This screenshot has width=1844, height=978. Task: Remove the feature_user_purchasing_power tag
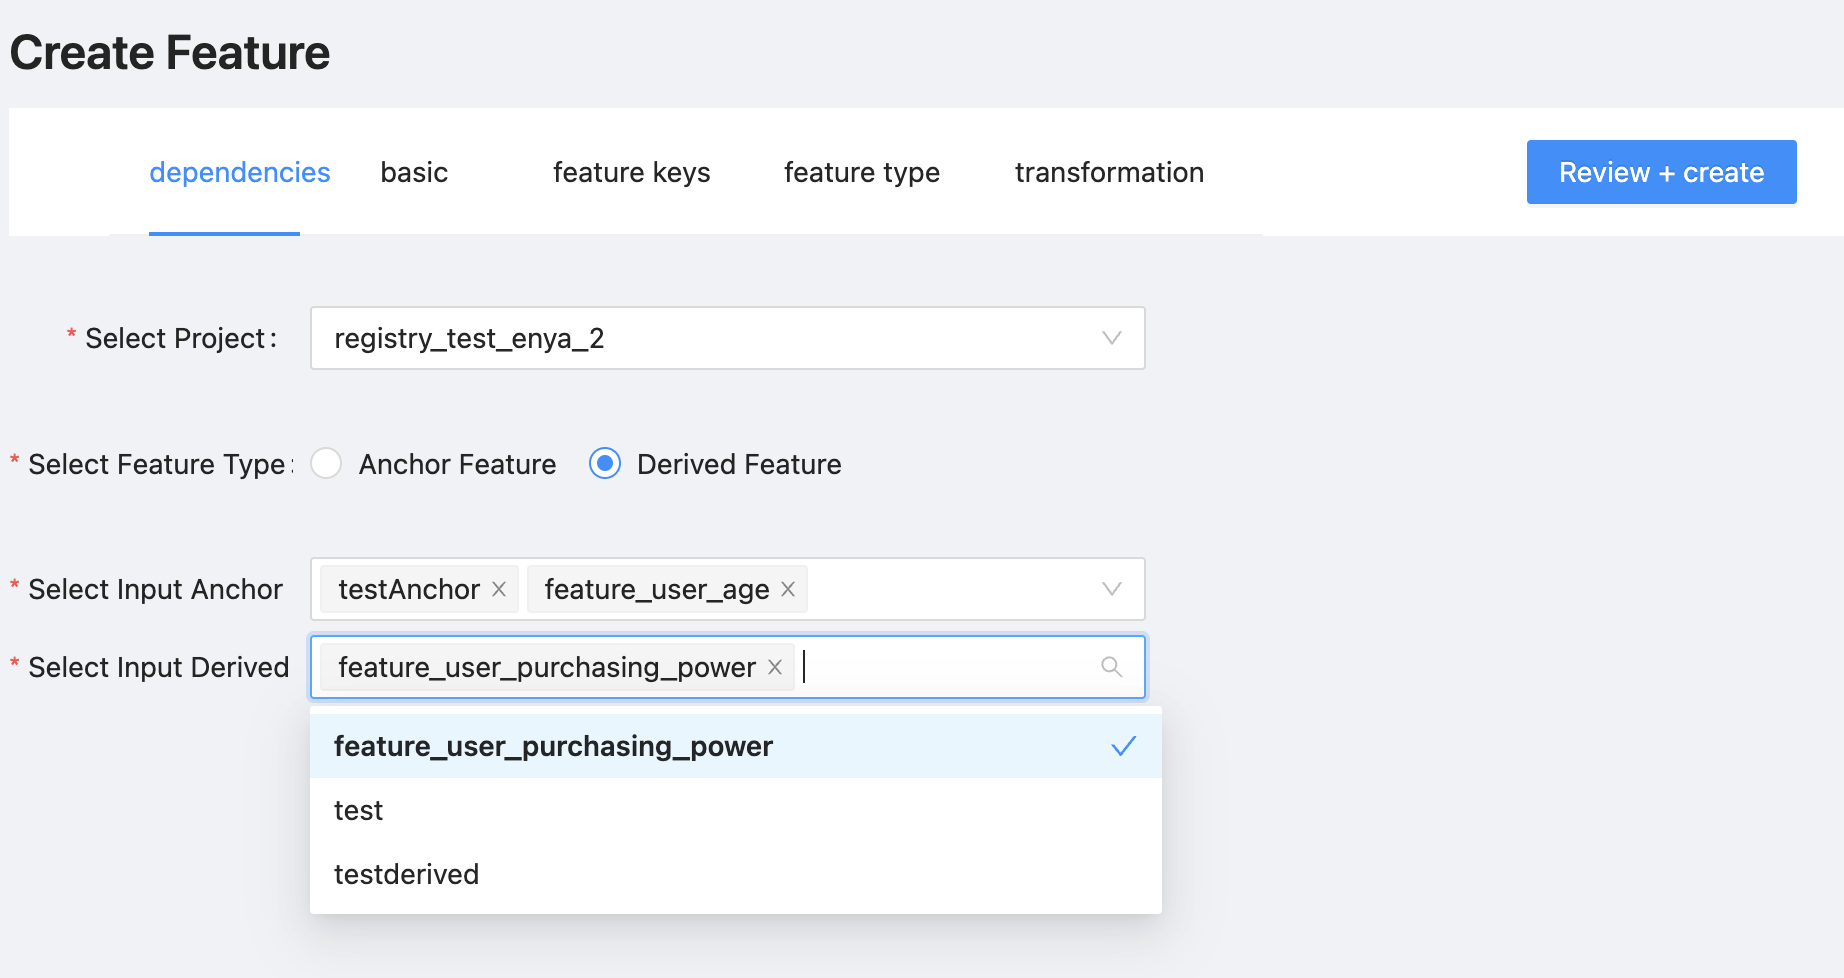click(775, 667)
